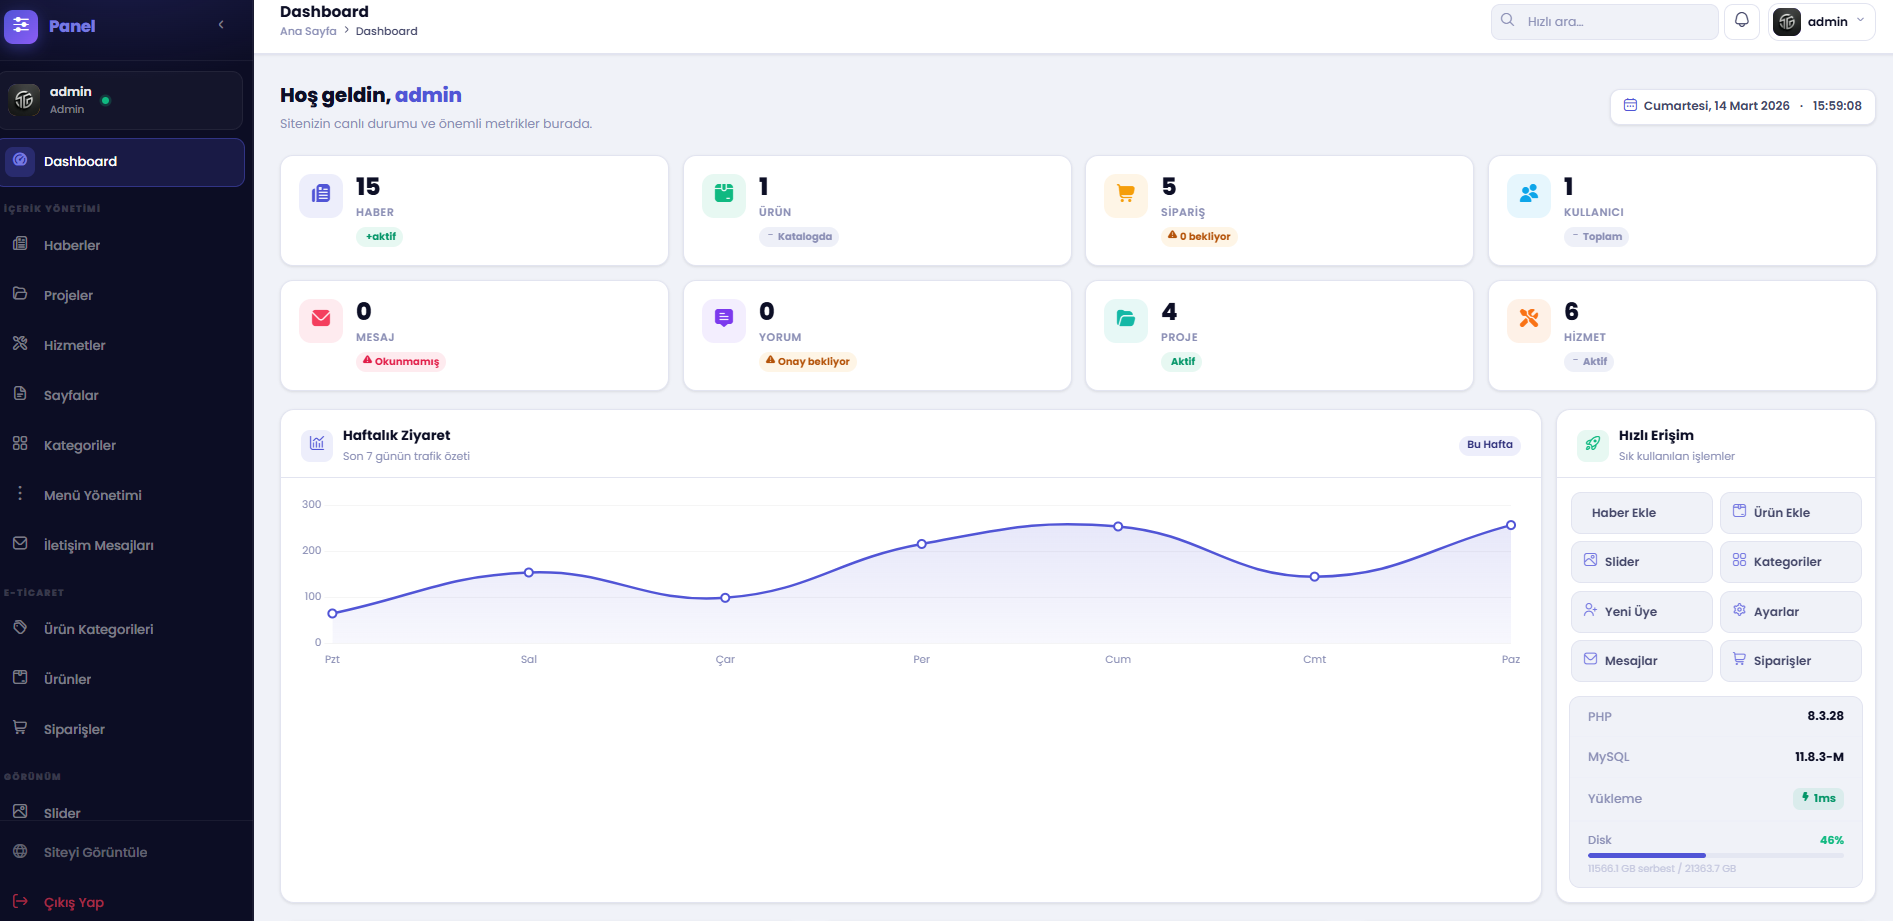Click the shopping cart Sipariş card icon
The image size is (1893, 921).
1126,194
